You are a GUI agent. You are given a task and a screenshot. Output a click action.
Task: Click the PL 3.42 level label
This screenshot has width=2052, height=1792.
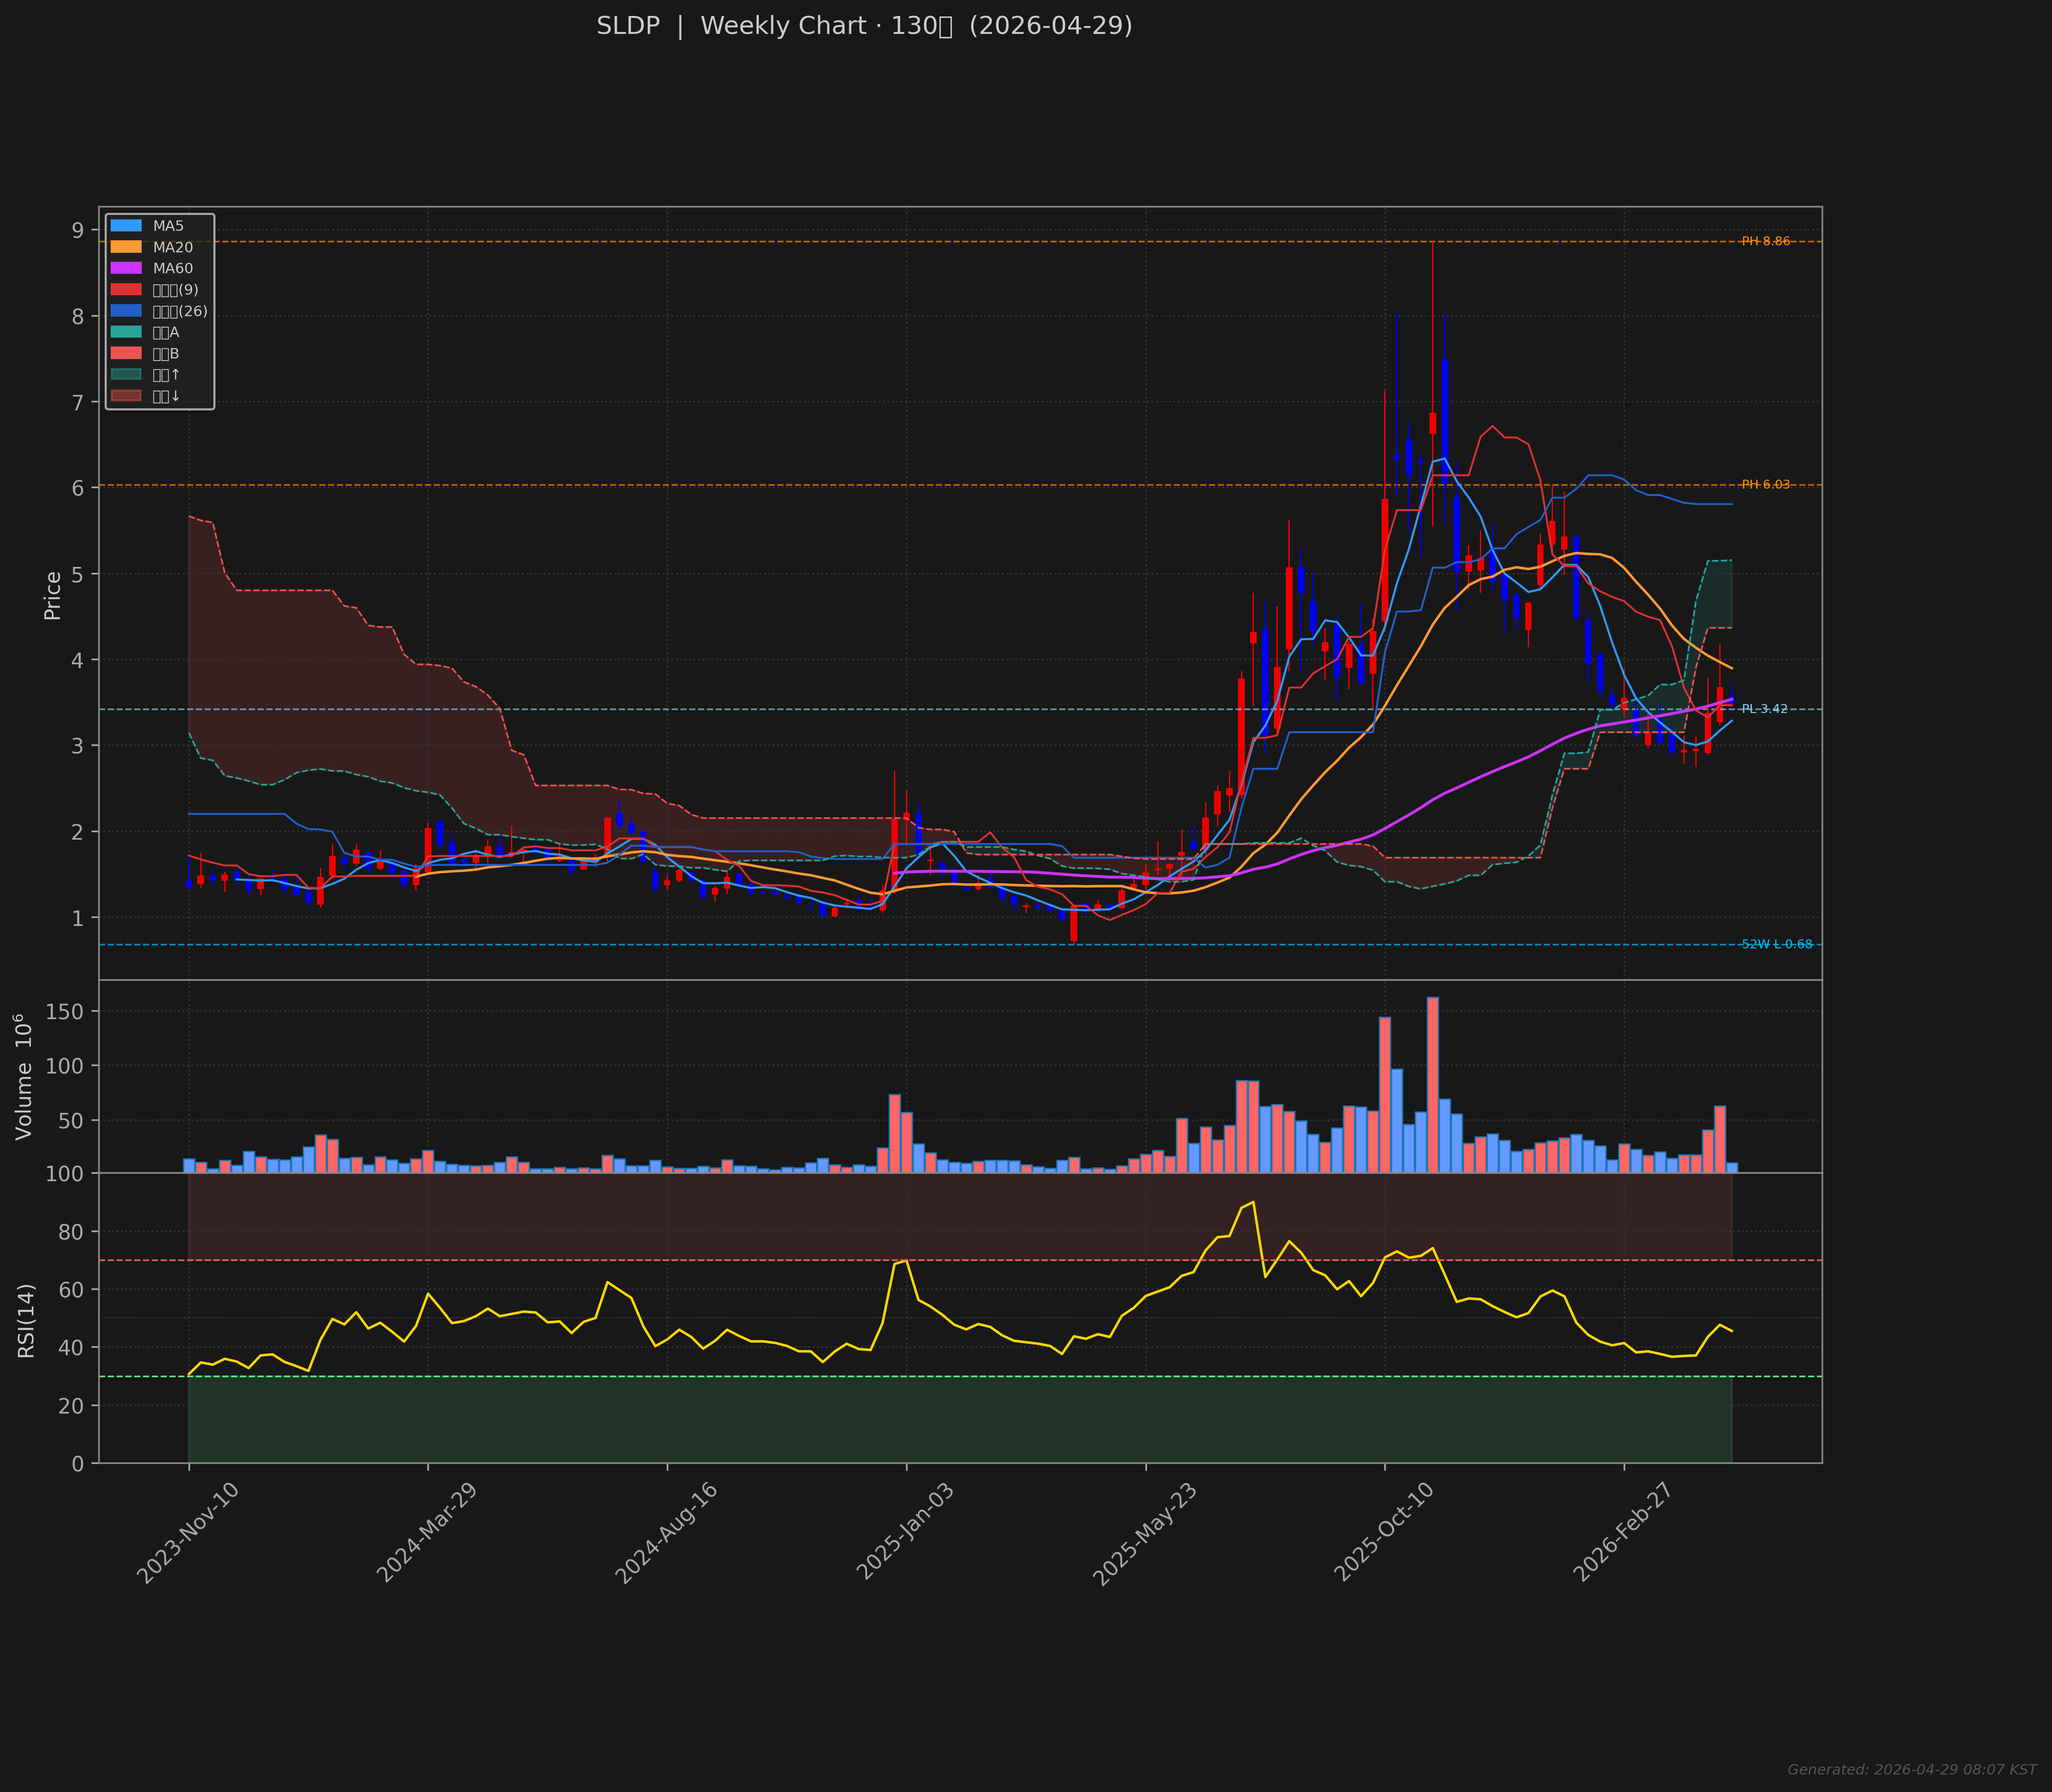point(1764,709)
